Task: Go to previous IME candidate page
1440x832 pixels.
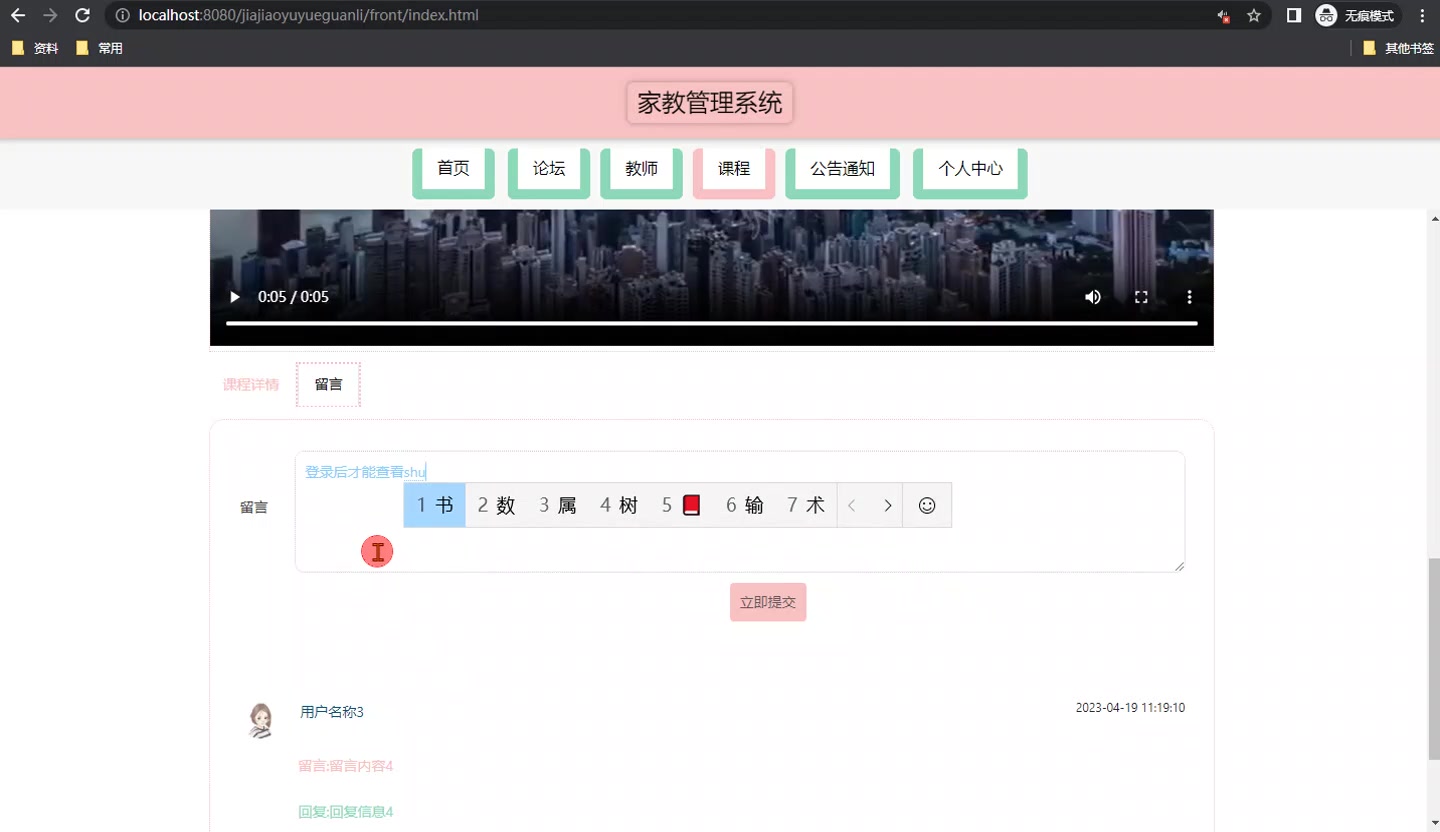Action: point(852,506)
